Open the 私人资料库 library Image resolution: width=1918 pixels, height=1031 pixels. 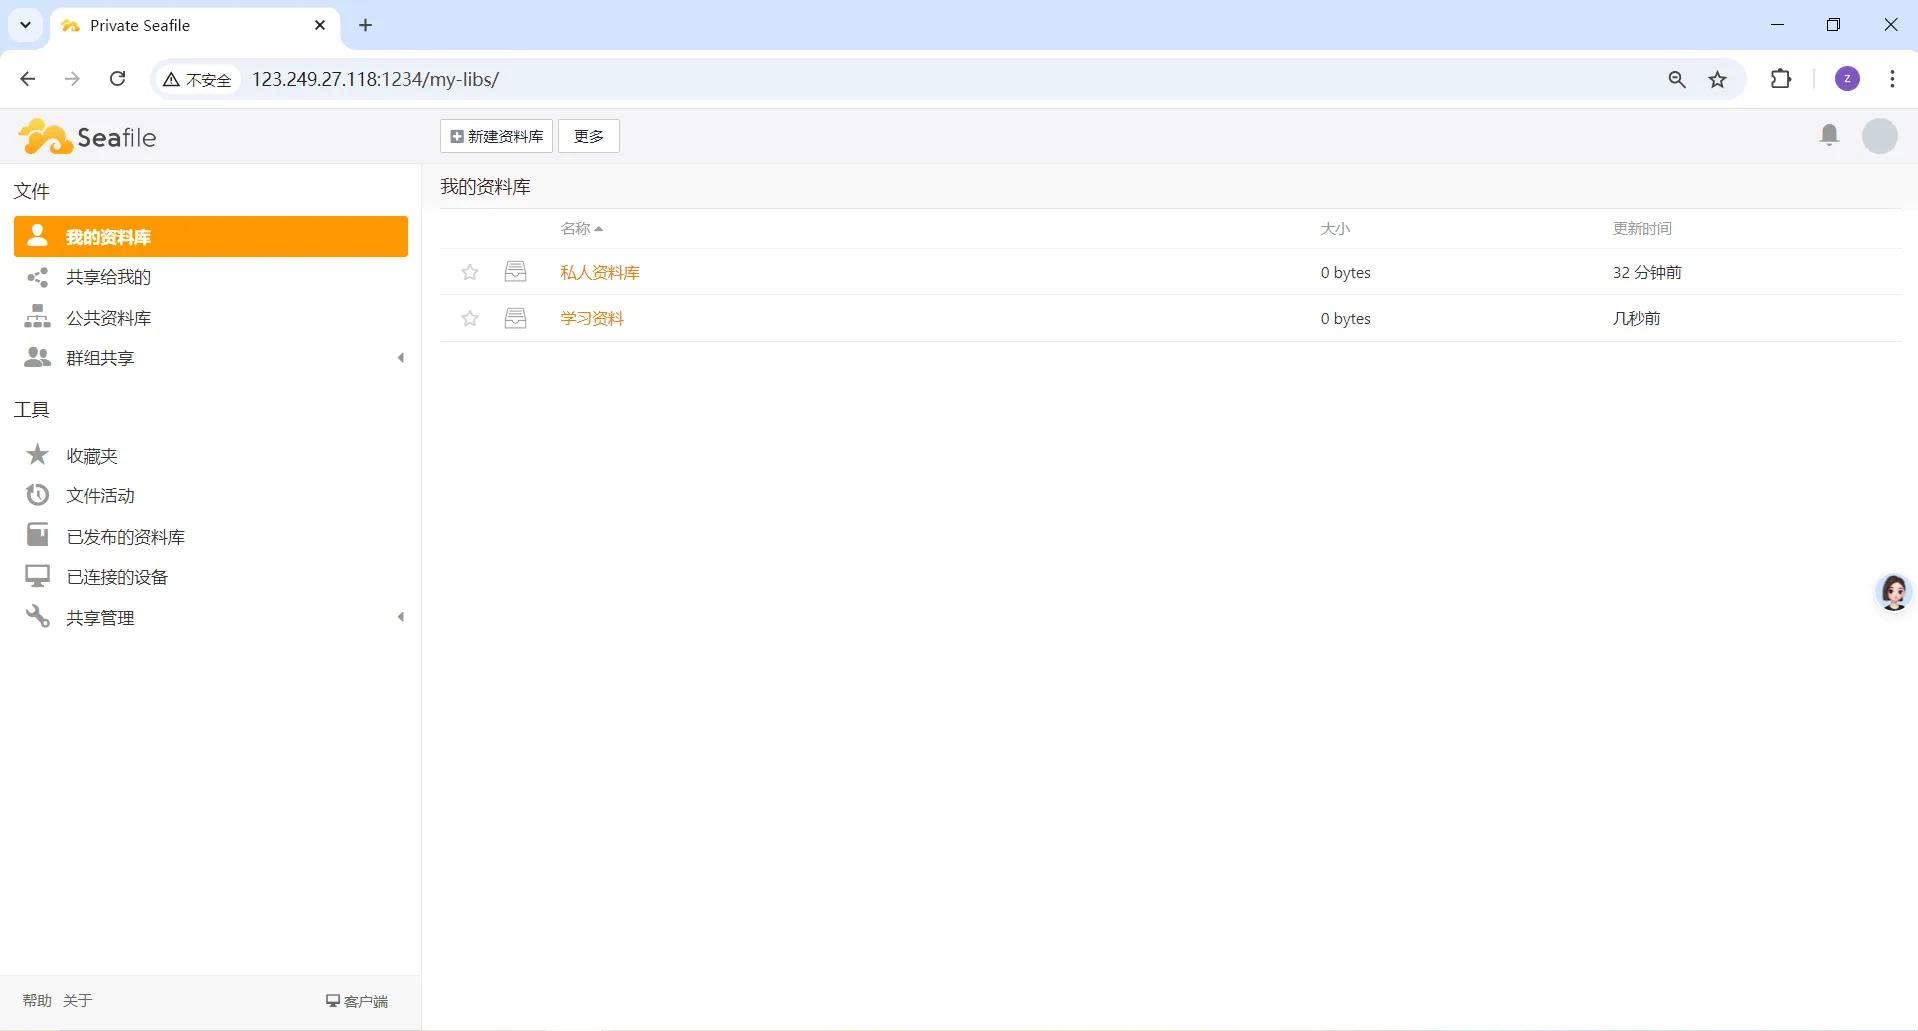point(600,272)
